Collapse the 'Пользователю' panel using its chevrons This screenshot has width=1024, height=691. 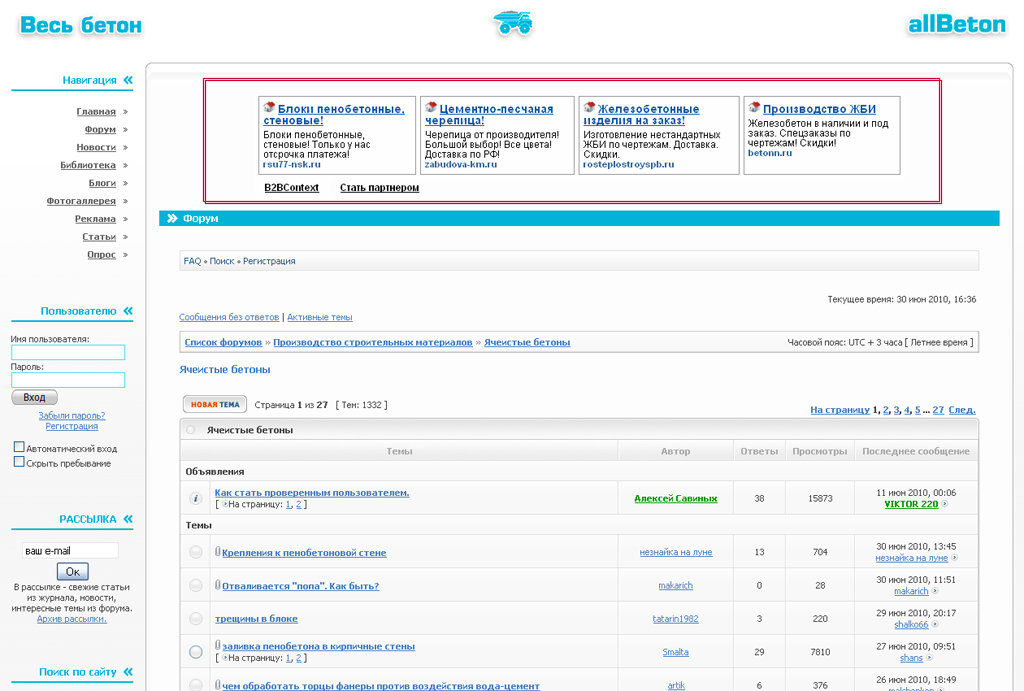point(128,311)
